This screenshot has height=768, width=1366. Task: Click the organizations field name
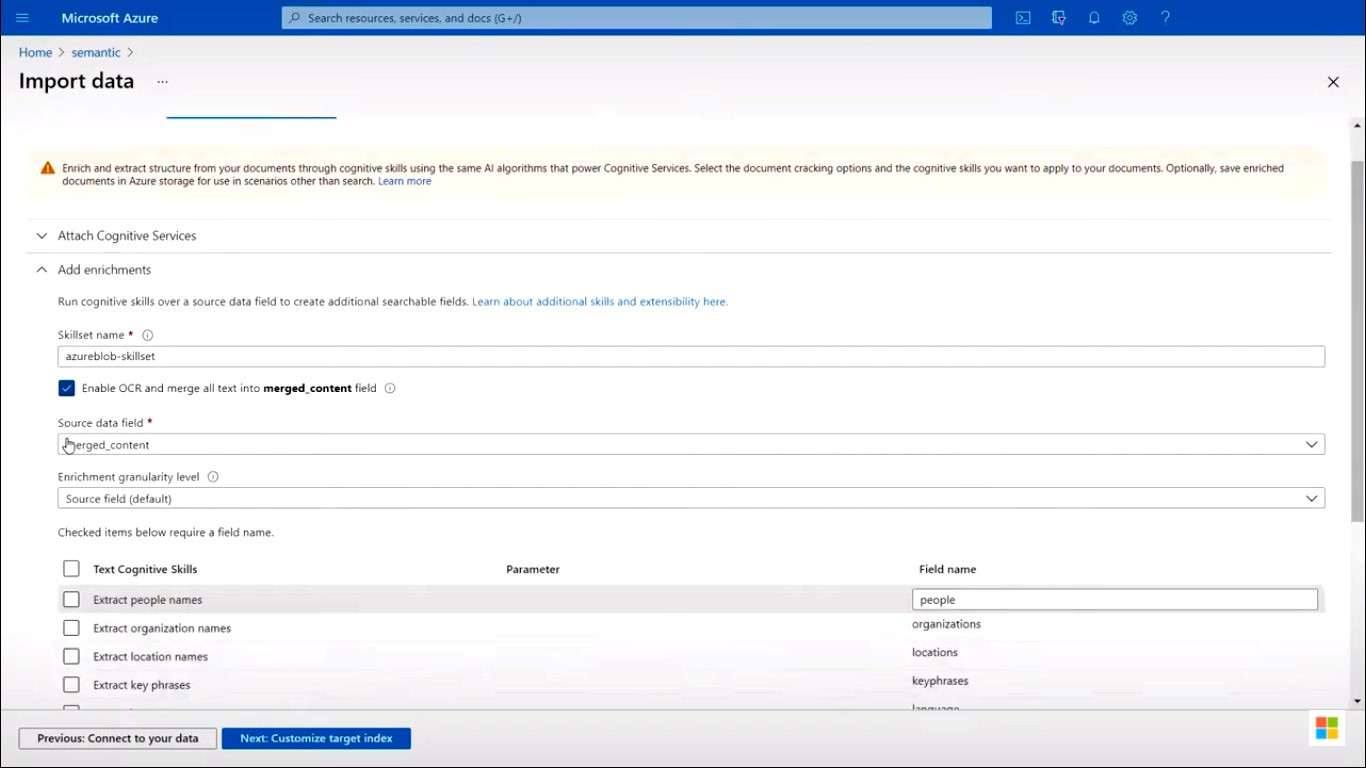point(946,624)
